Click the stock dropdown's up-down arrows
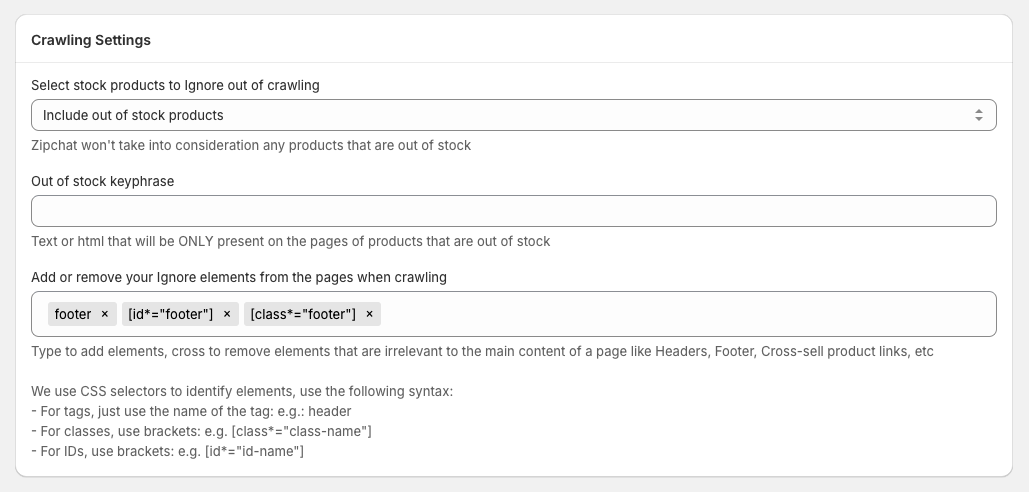Screen dimensions: 1029x492 [x=979, y=115]
